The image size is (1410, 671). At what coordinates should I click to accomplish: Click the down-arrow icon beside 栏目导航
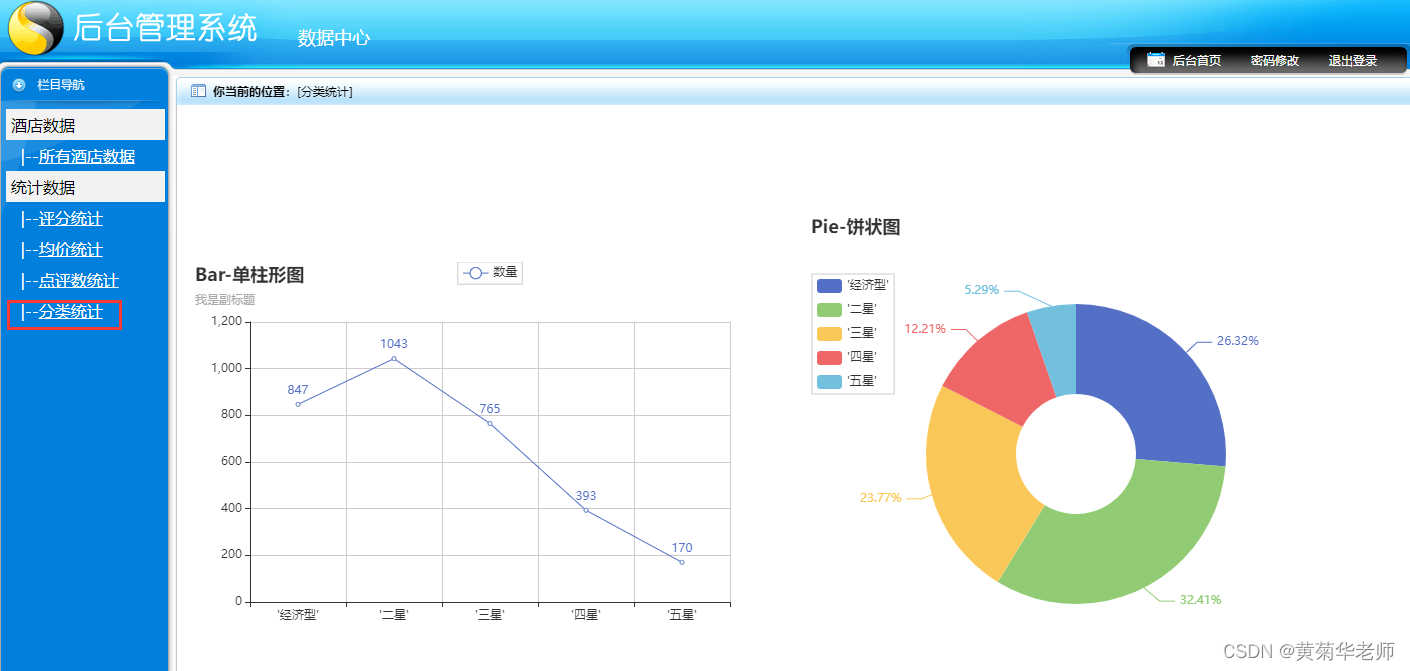pyautogui.click(x=19, y=85)
